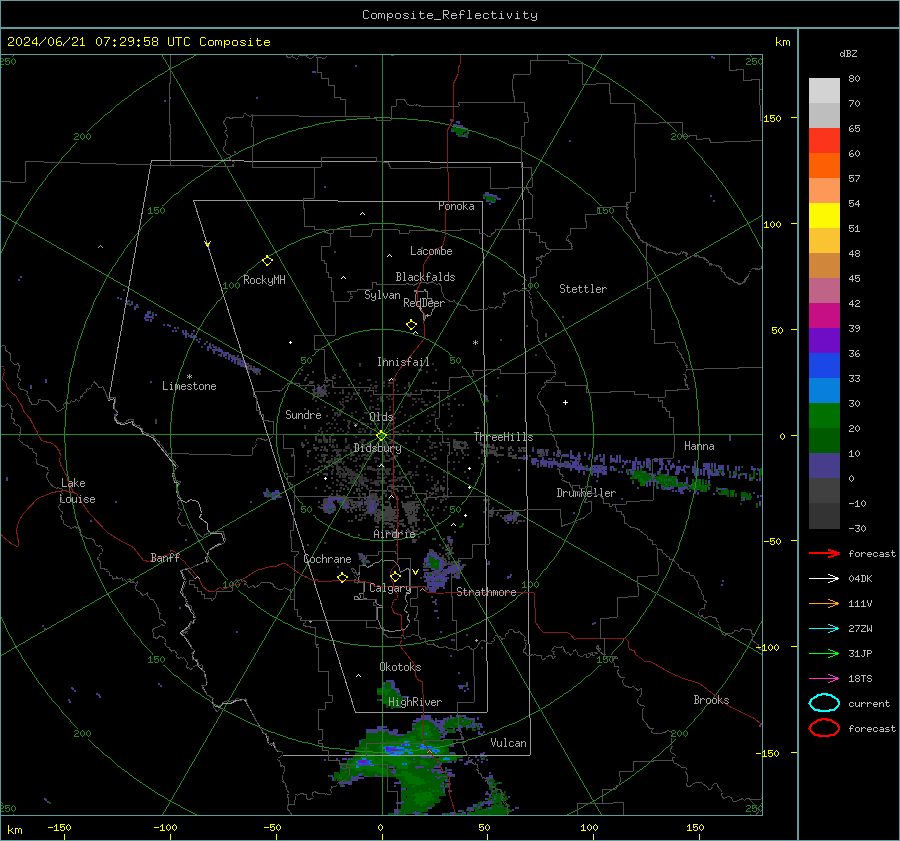Click the Banff town label
The height and width of the screenshot is (841, 900).
(165, 557)
